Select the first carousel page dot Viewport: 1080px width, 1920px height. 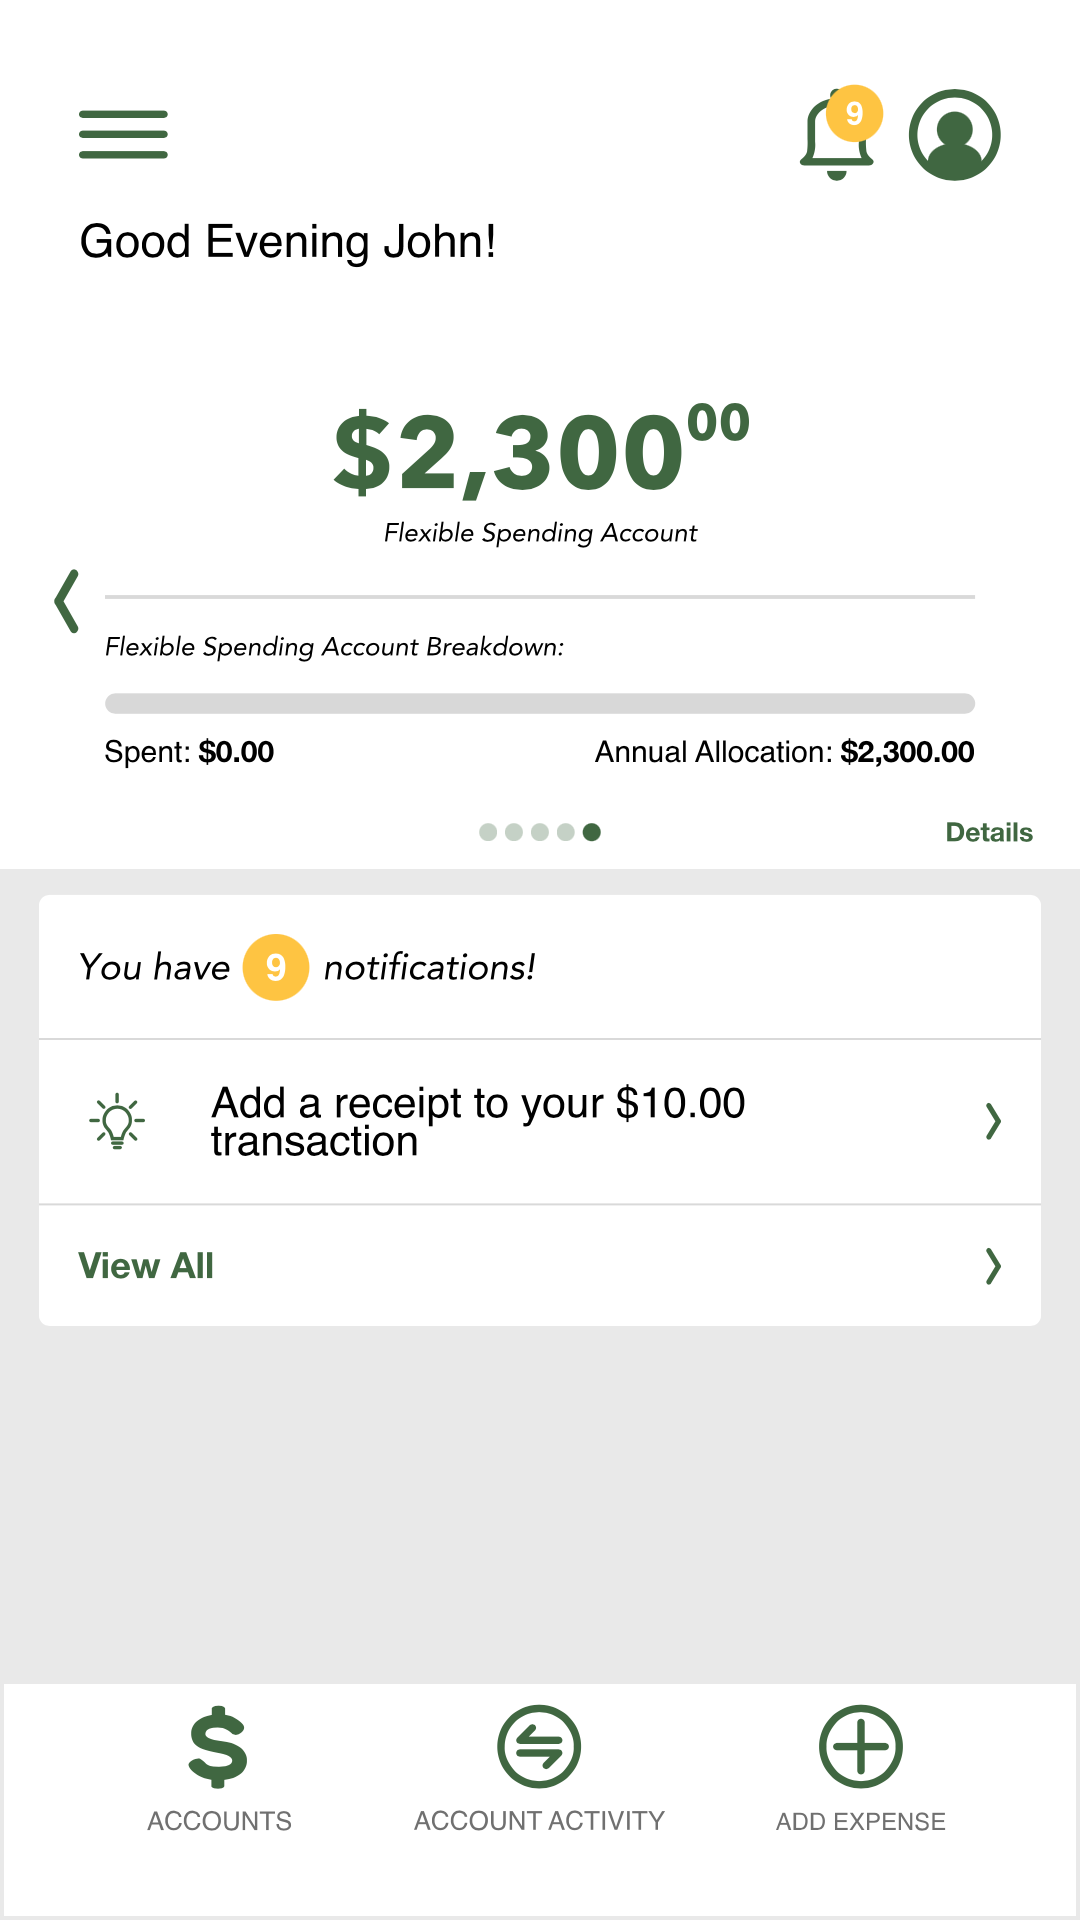(x=488, y=832)
